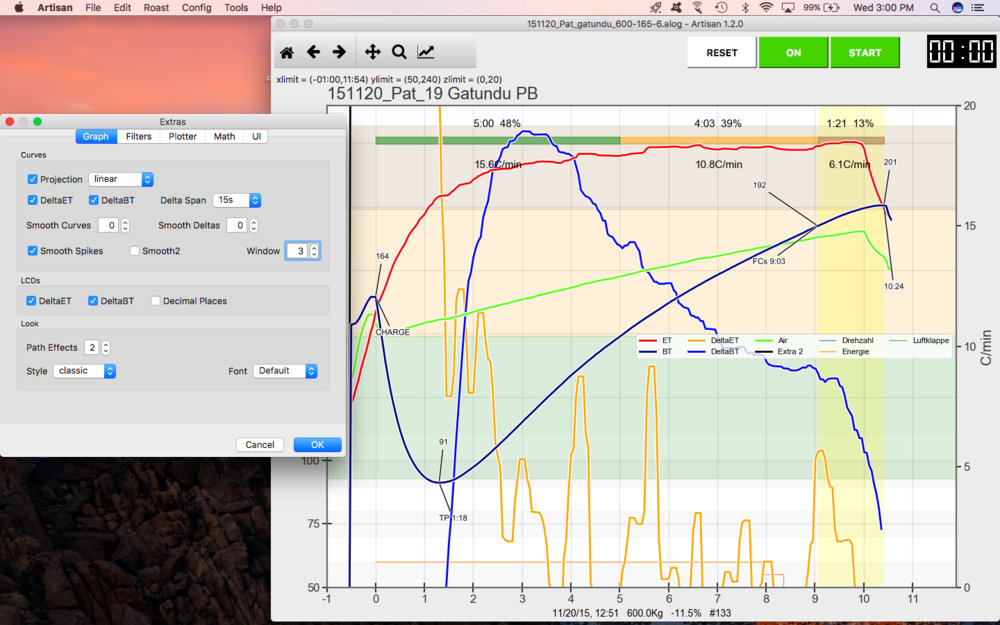The image size is (1000, 625).
Task: Uncheck DeltaBT under Curves
Action: coord(94,200)
